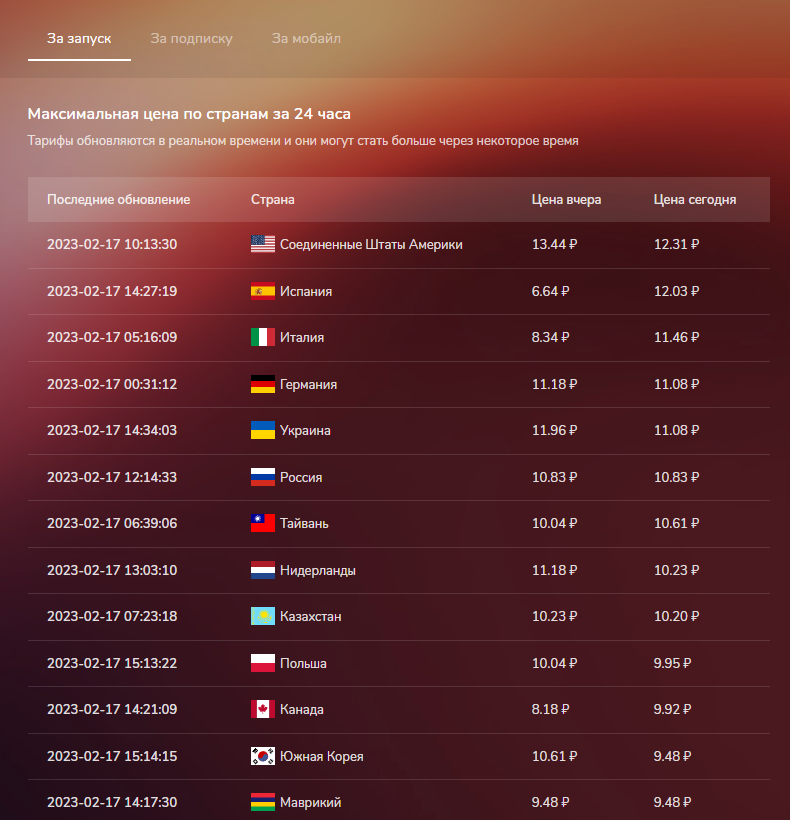
Task: Select the «За запуск» tab
Action: [x=79, y=39]
